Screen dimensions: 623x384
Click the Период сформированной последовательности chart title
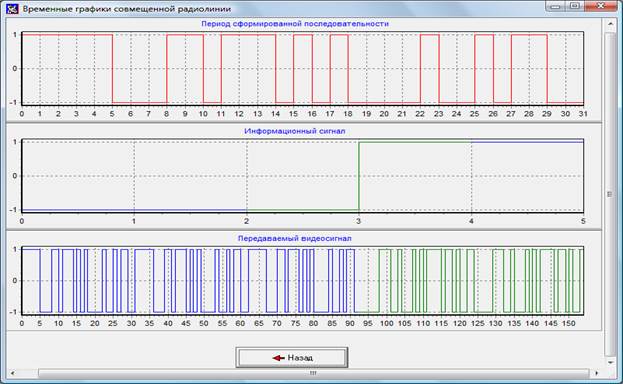coord(295,23)
